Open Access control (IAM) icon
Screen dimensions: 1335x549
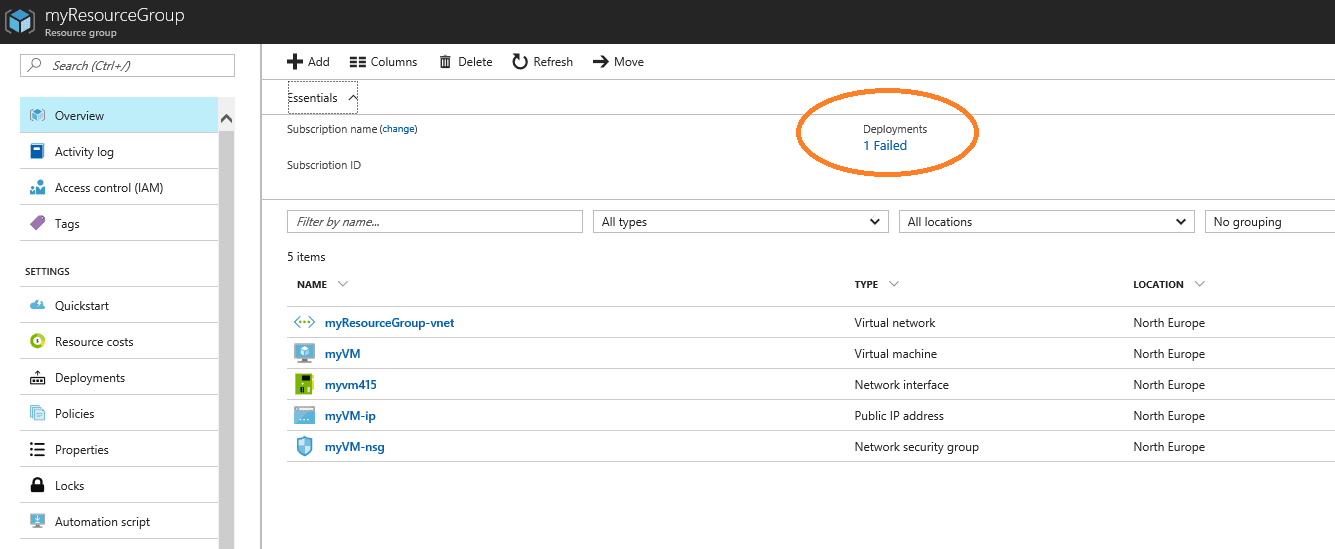tap(38, 188)
